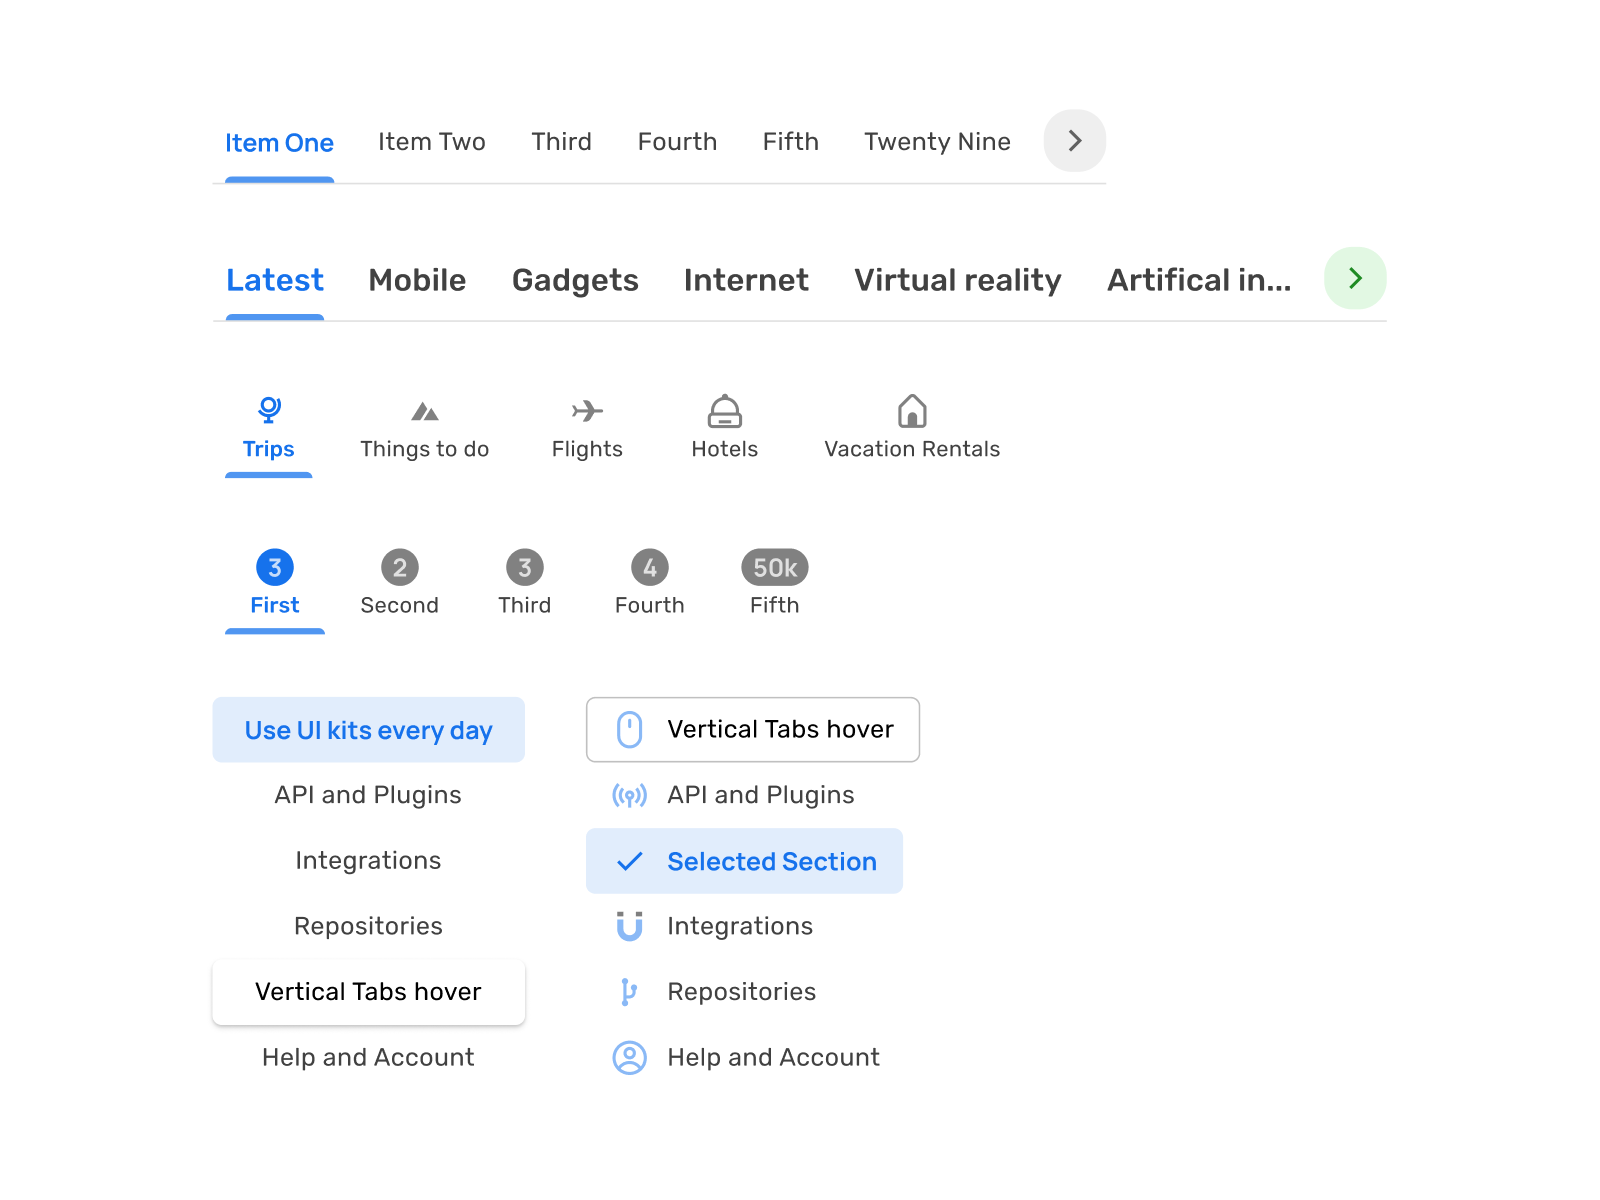Open the Hotels bell icon tab

tap(725, 411)
